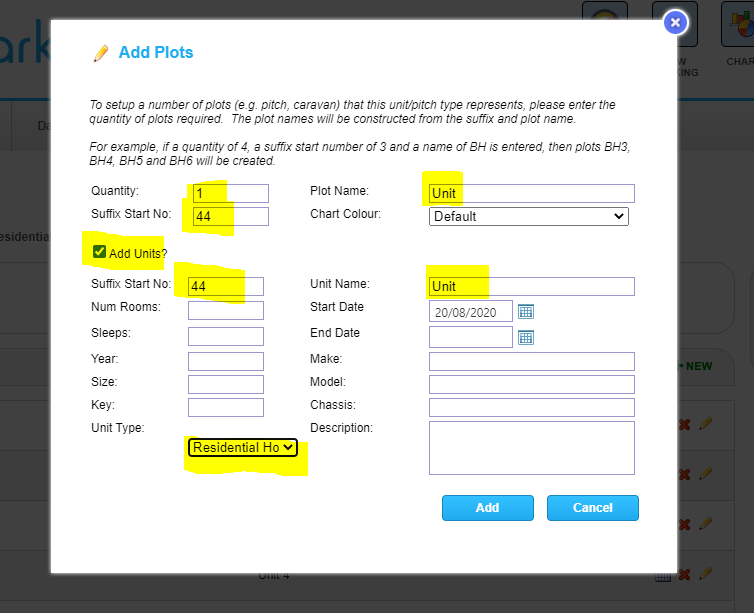This screenshot has width=754, height=613.
Task: Click into the Plot Name text field
Action: [x=531, y=193]
